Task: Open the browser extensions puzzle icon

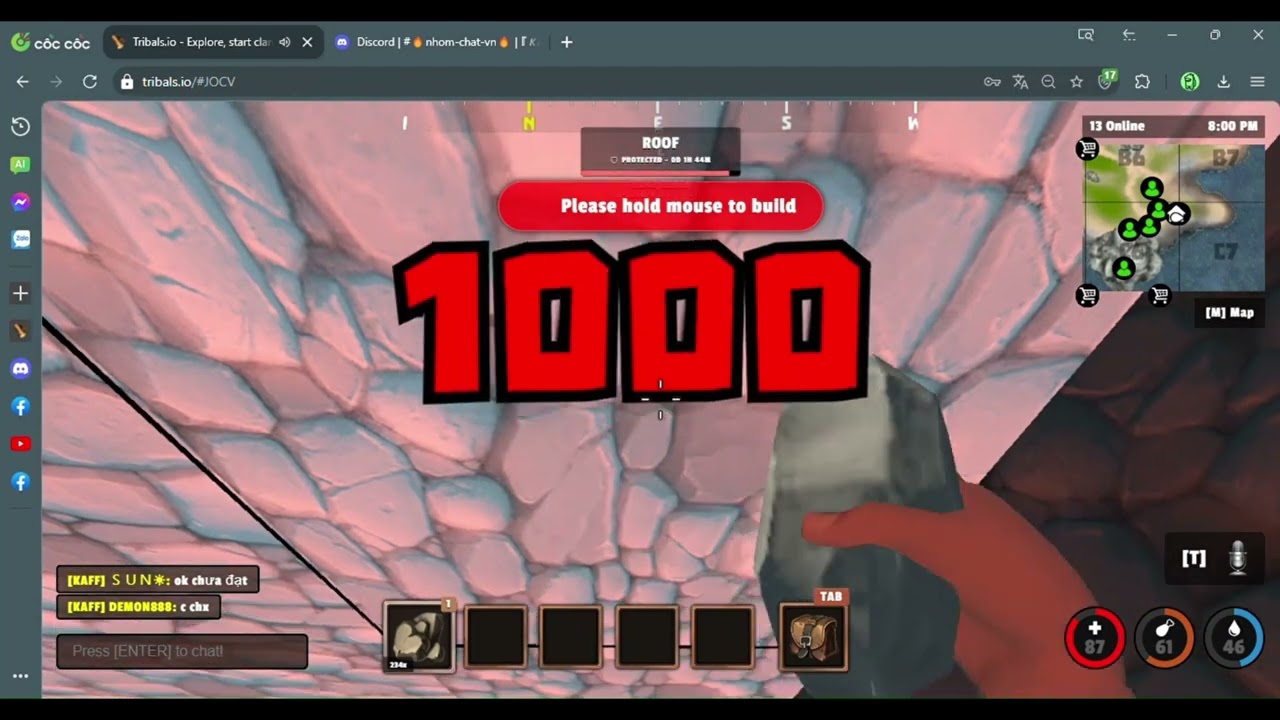Action: [x=1142, y=82]
